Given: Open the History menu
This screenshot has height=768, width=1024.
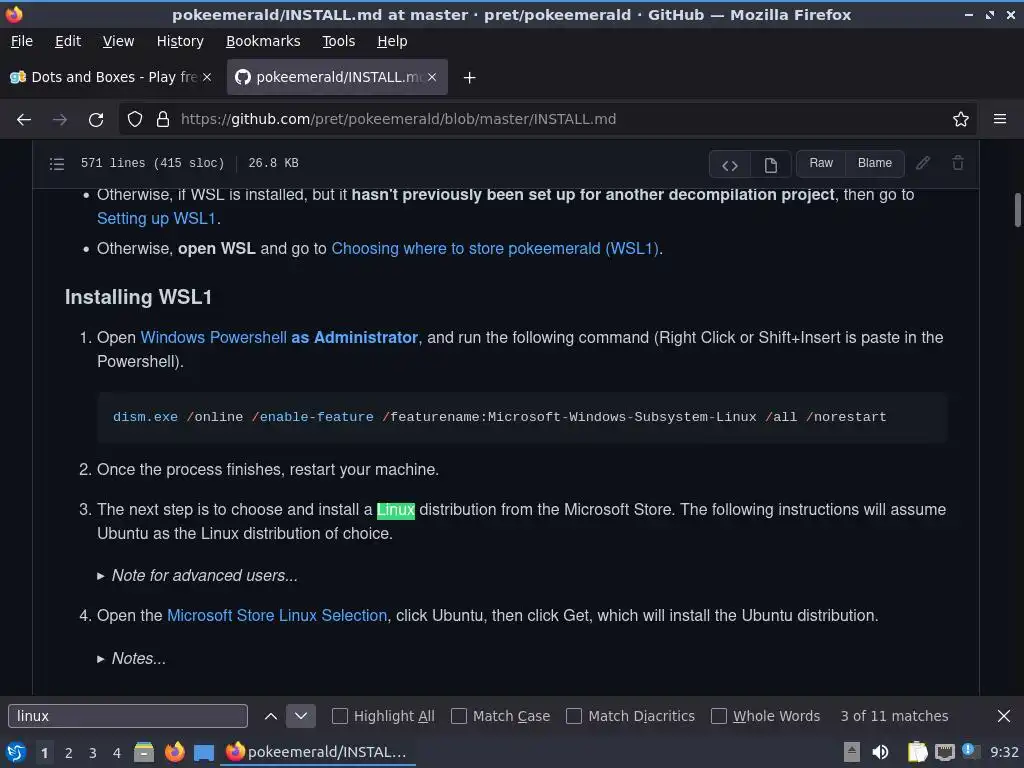Looking at the screenshot, I should point(180,41).
